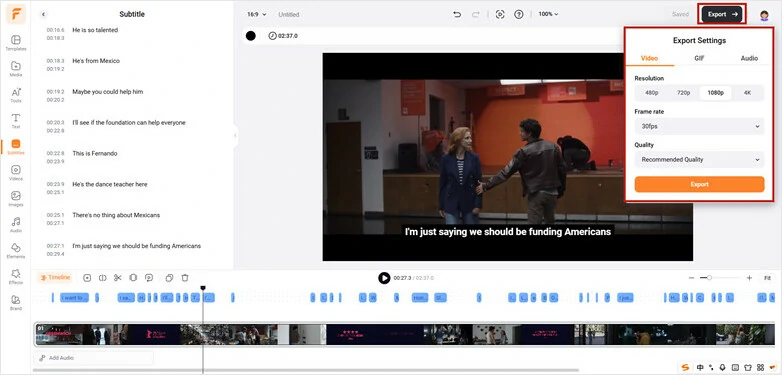Click the Sogou toolbox grid icon

coord(761,368)
